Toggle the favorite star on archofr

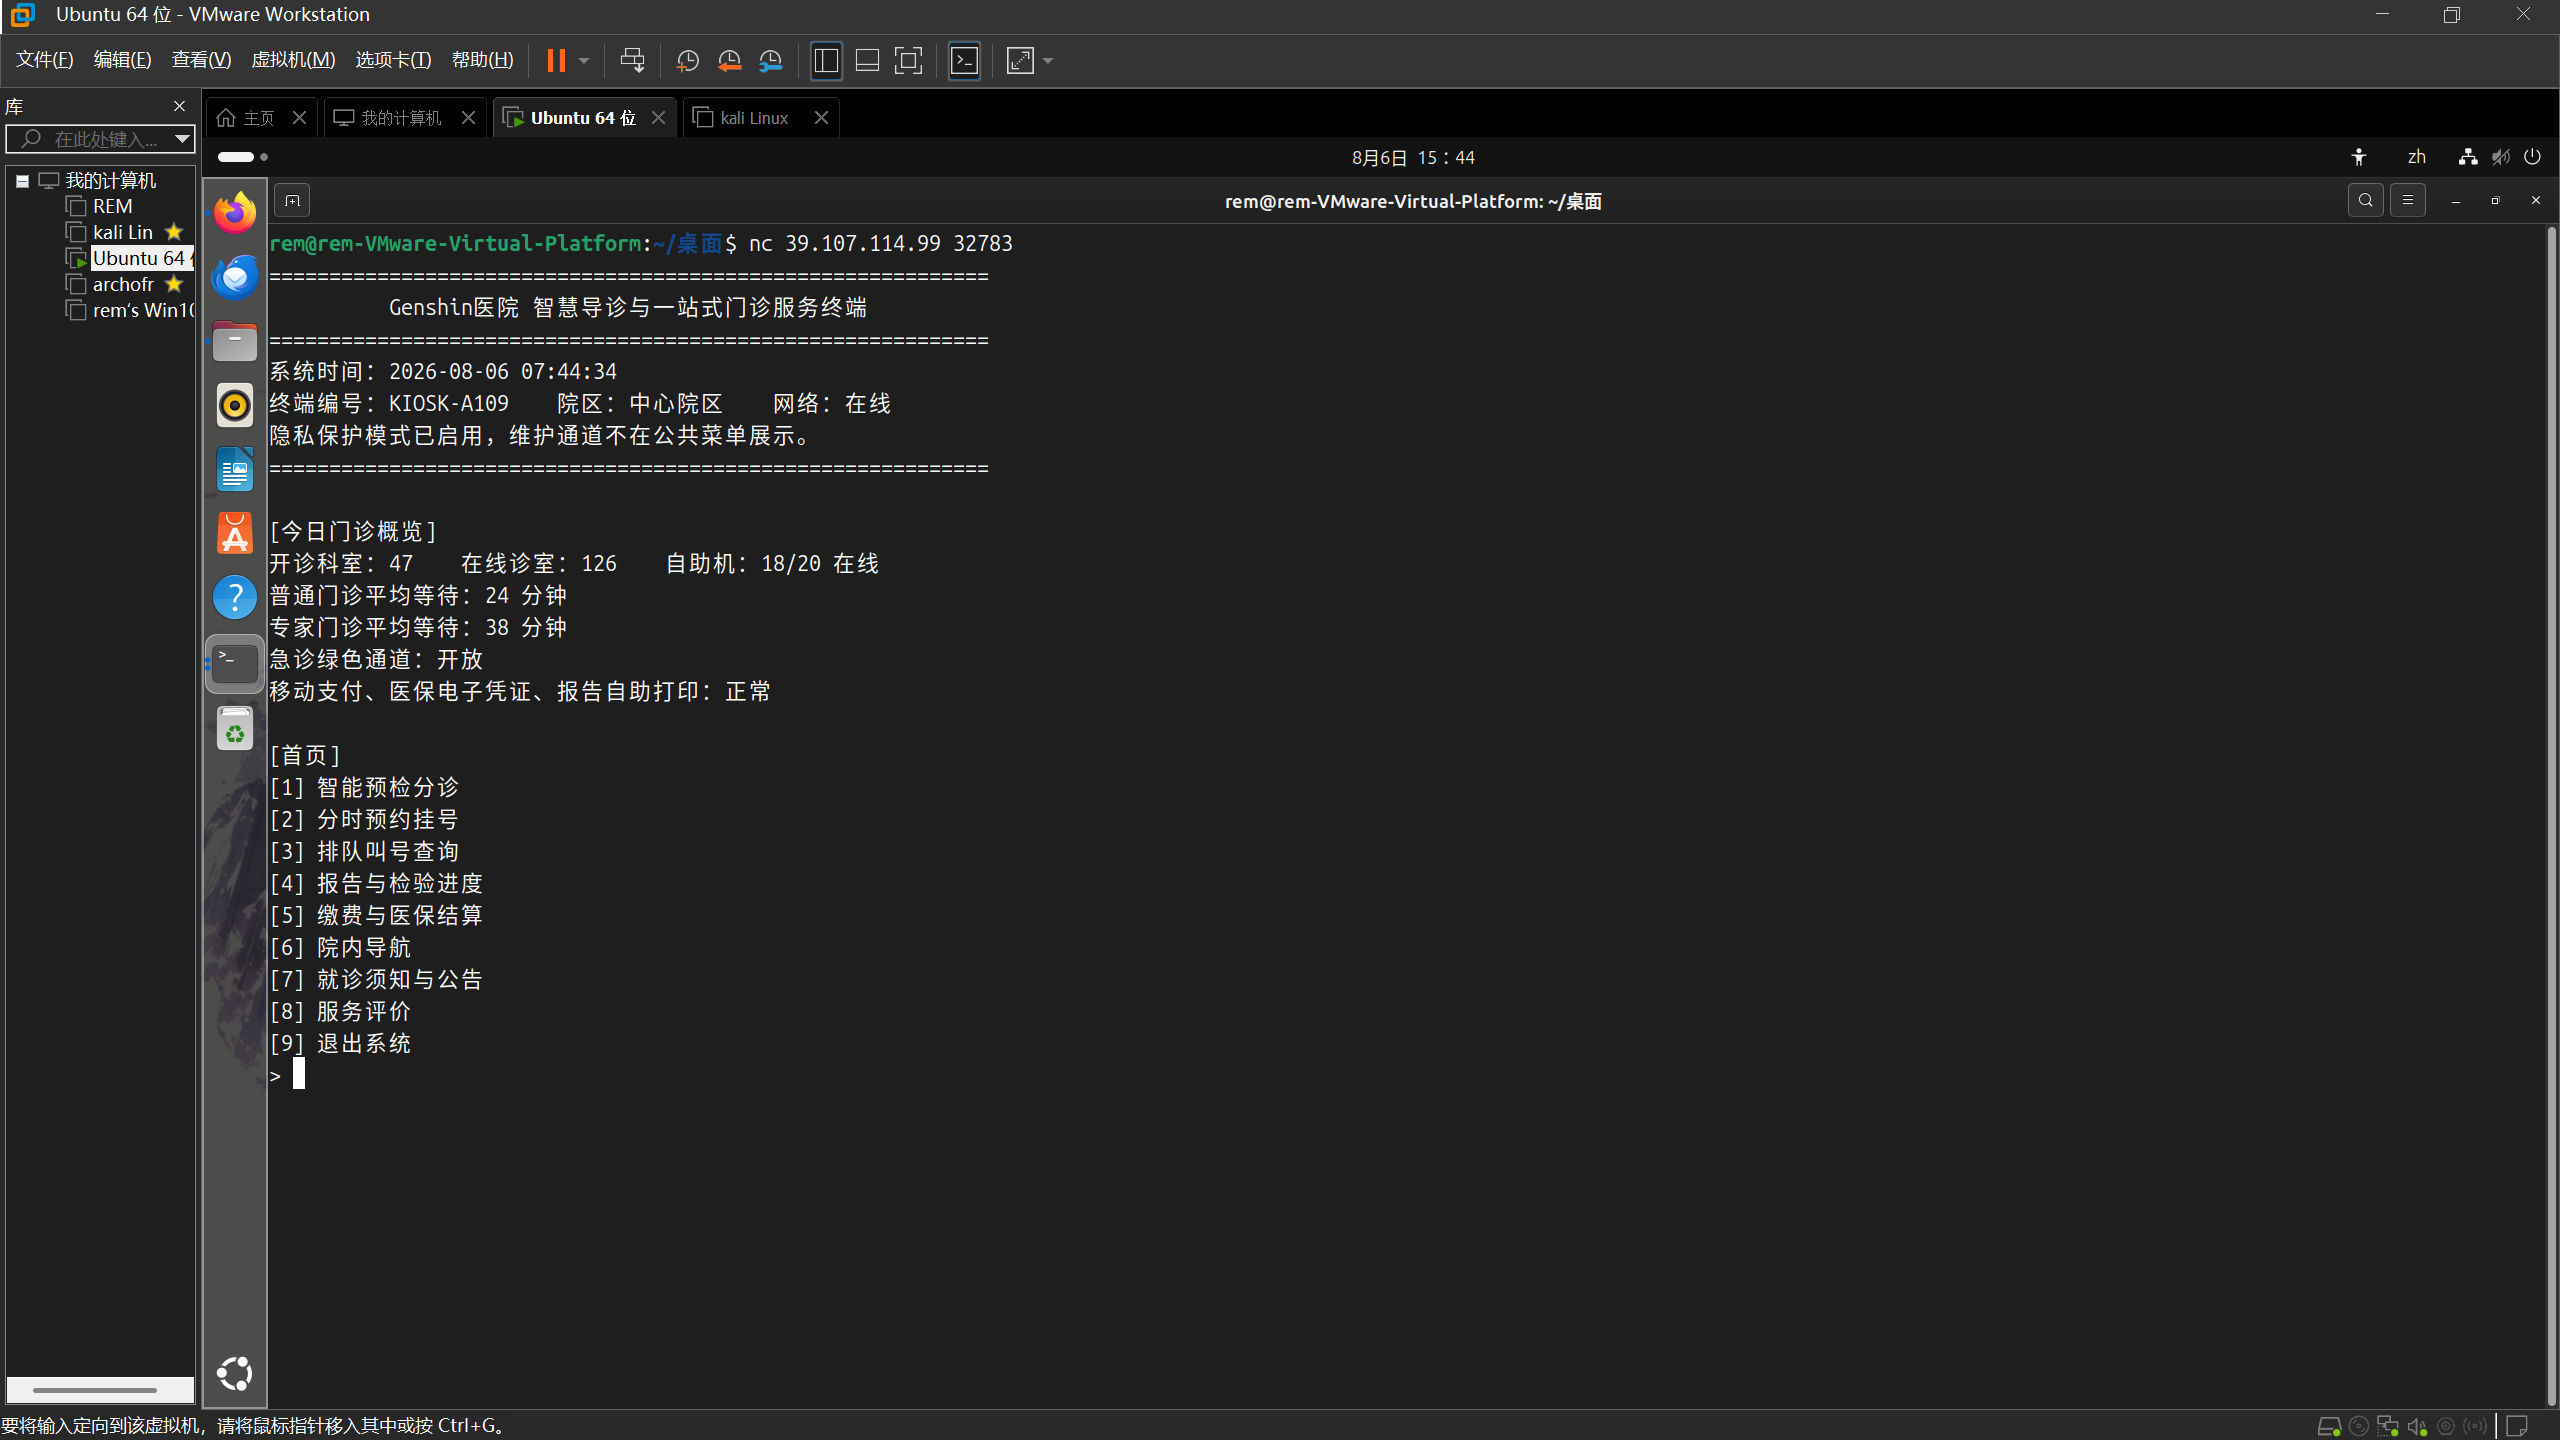click(174, 284)
